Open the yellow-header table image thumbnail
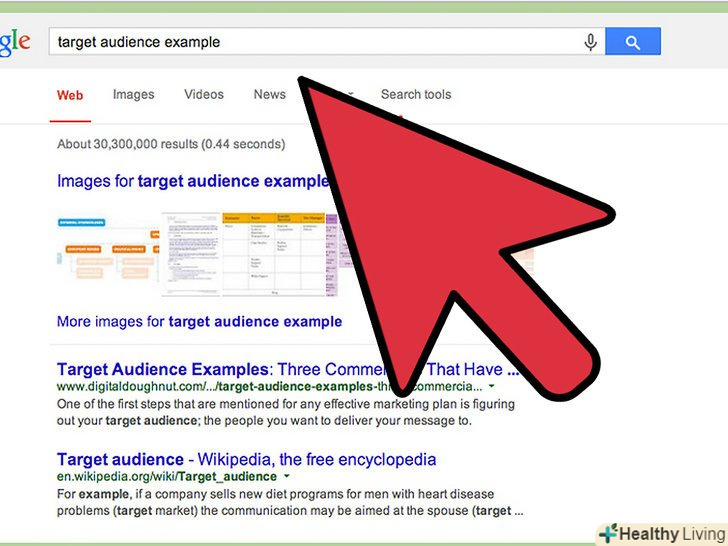The width and height of the screenshot is (728, 546). click(x=273, y=254)
